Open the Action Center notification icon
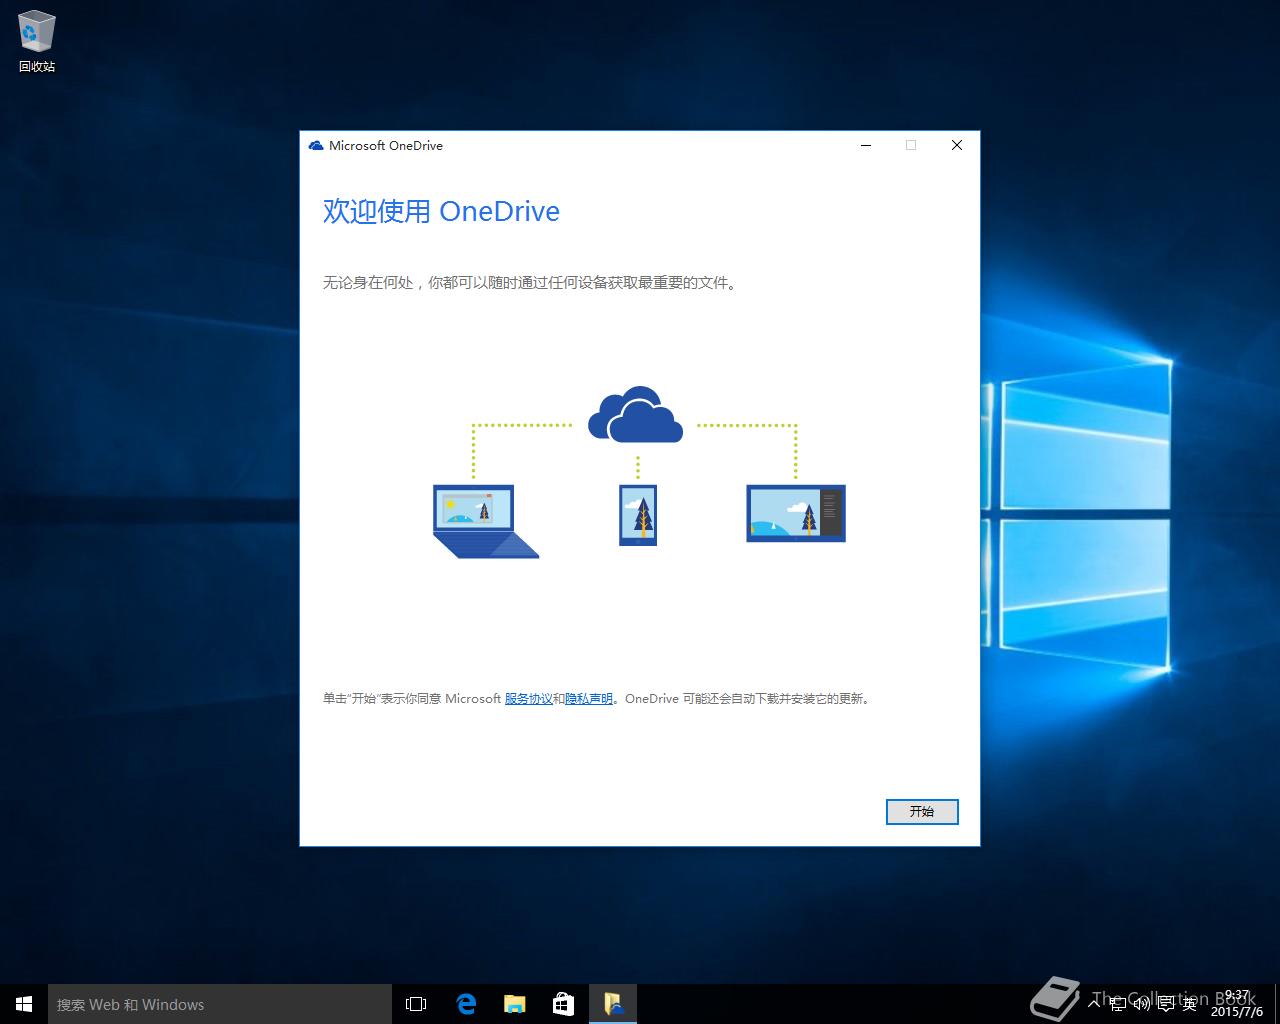 coord(1165,1004)
